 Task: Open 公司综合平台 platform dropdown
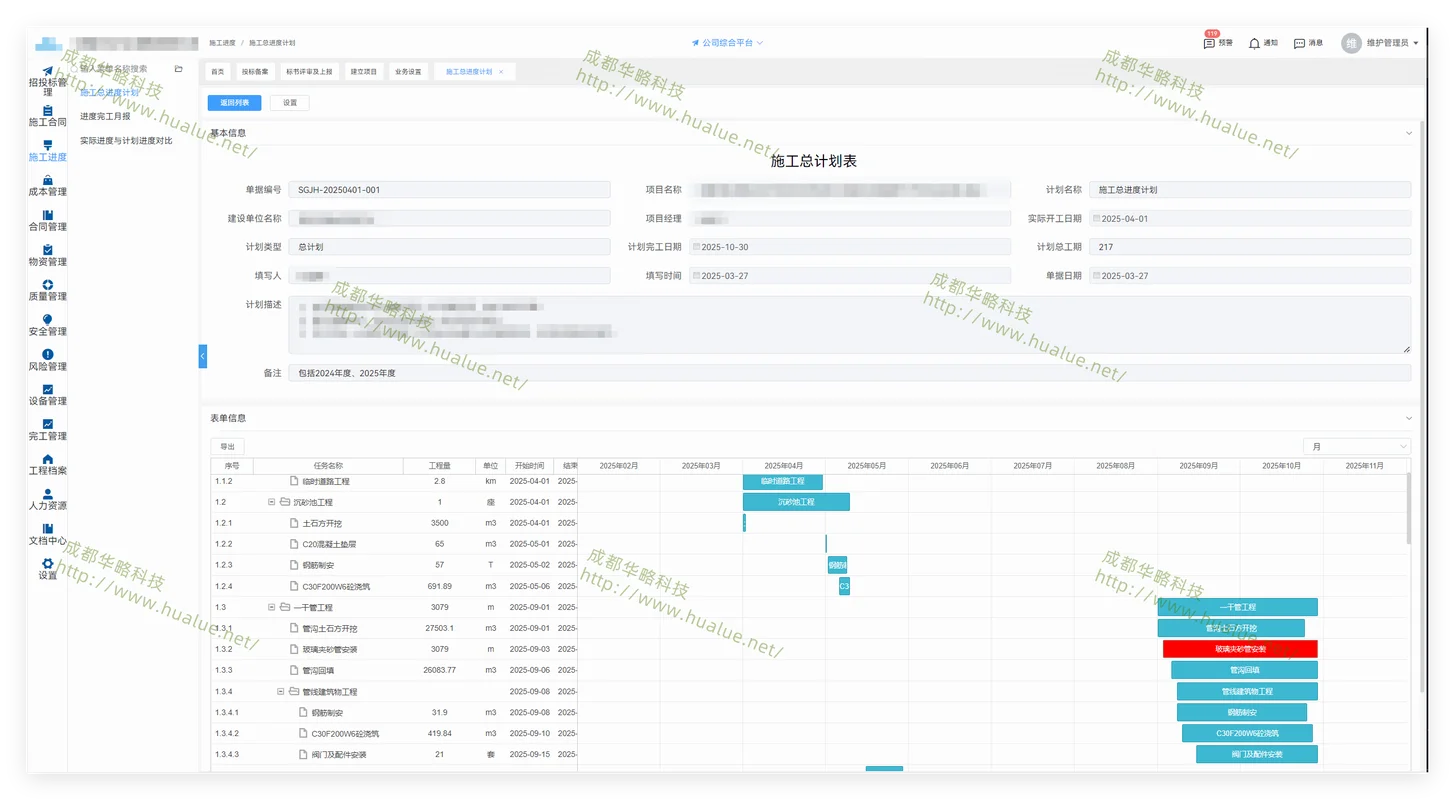[x=727, y=43]
